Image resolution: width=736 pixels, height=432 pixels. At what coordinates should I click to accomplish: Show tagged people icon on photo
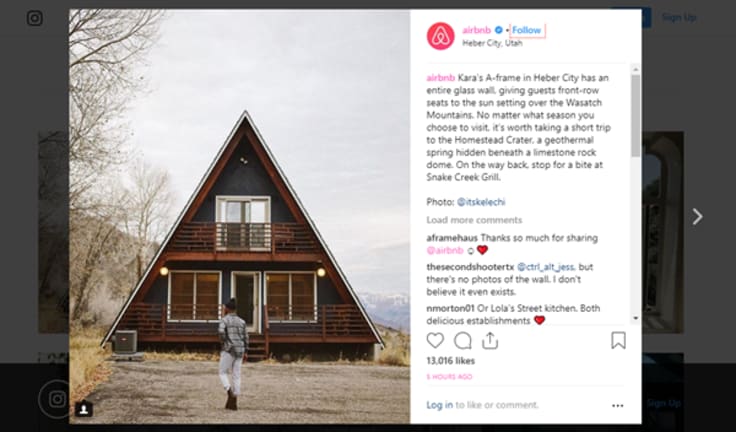(x=84, y=409)
